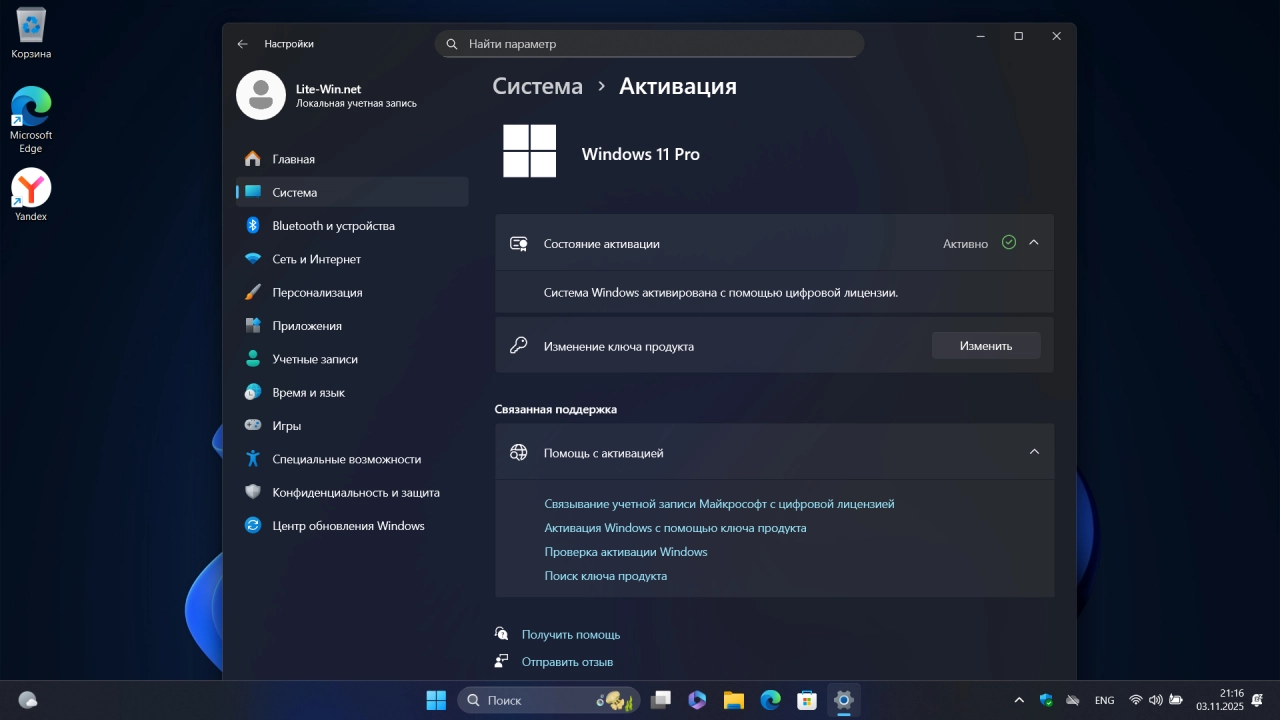1280x720 pixels.
Task: Click Получить помощь link
Action: 571,634
